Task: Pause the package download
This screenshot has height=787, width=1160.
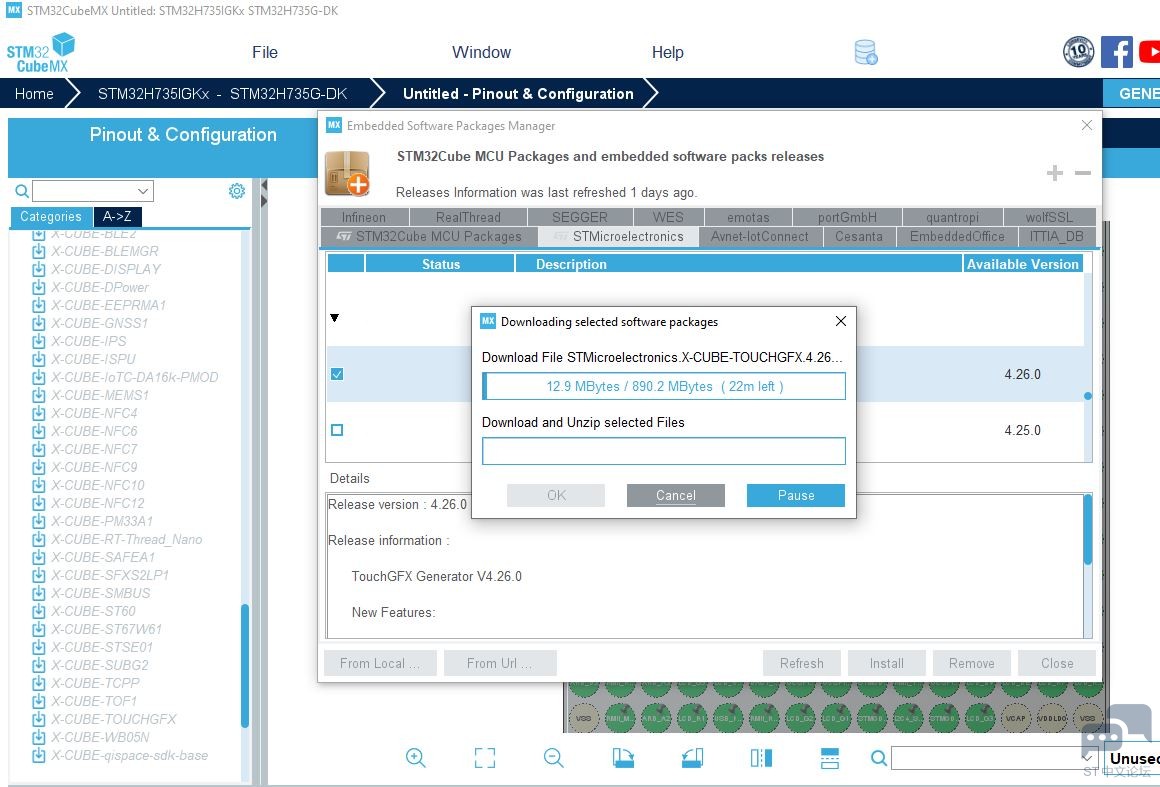Action: coord(795,495)
